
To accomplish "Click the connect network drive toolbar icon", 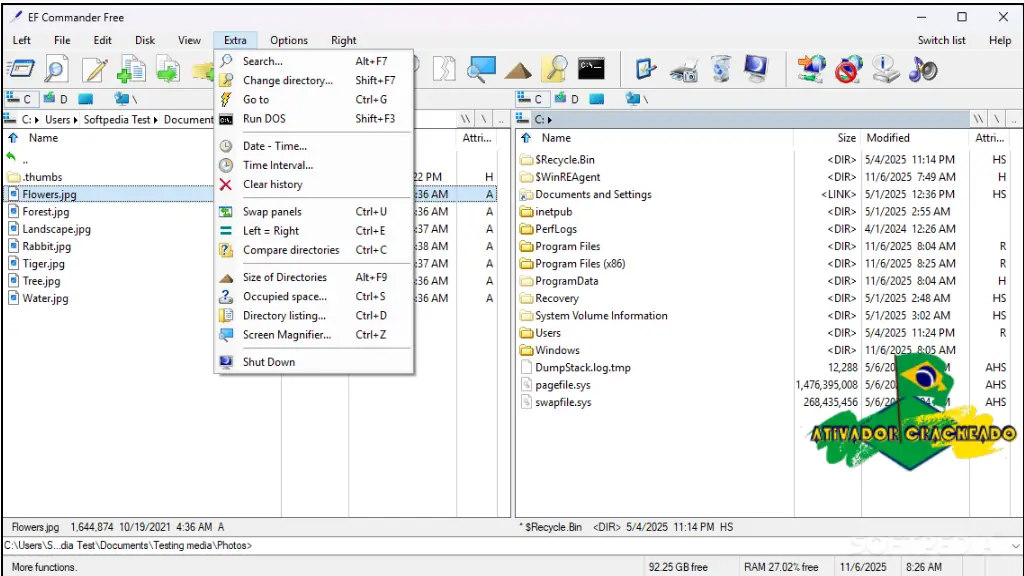I will click(x=811, y=69).
